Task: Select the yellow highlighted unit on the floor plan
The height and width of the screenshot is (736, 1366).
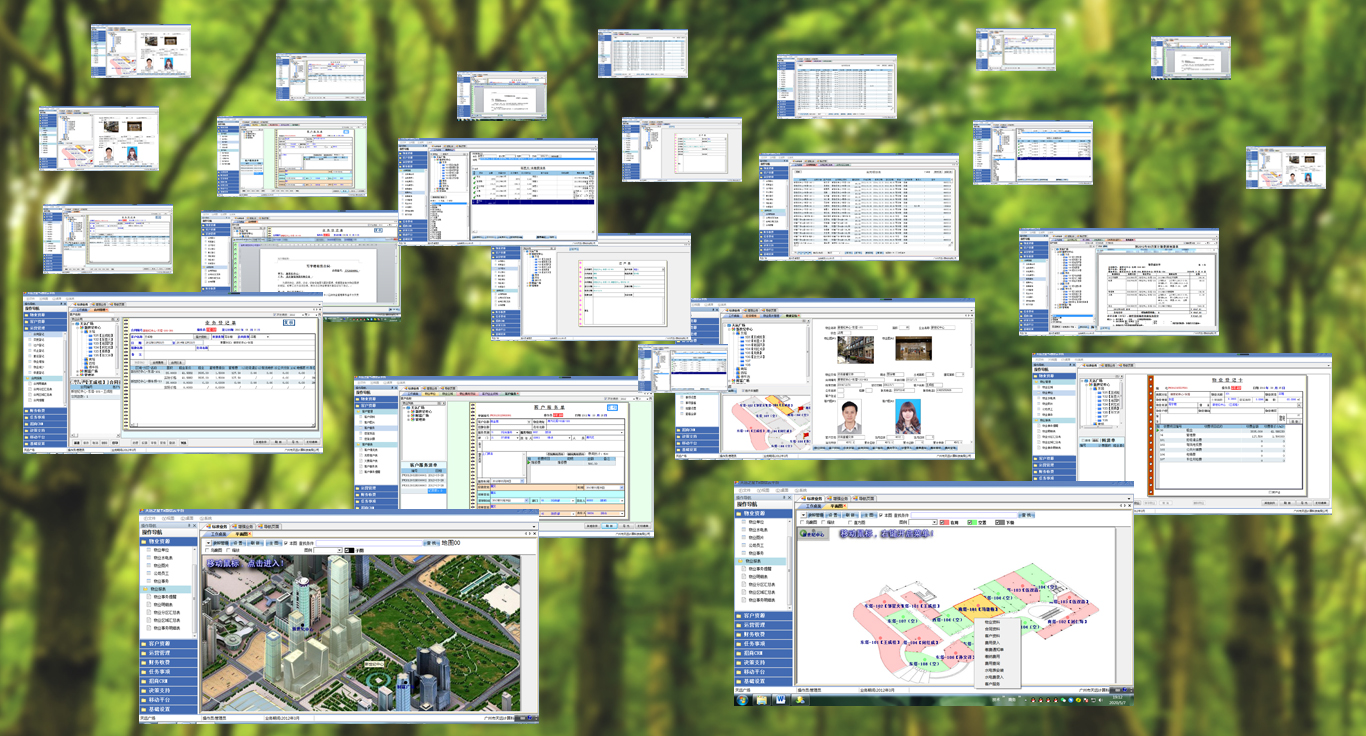Action: tap(977, 609)
